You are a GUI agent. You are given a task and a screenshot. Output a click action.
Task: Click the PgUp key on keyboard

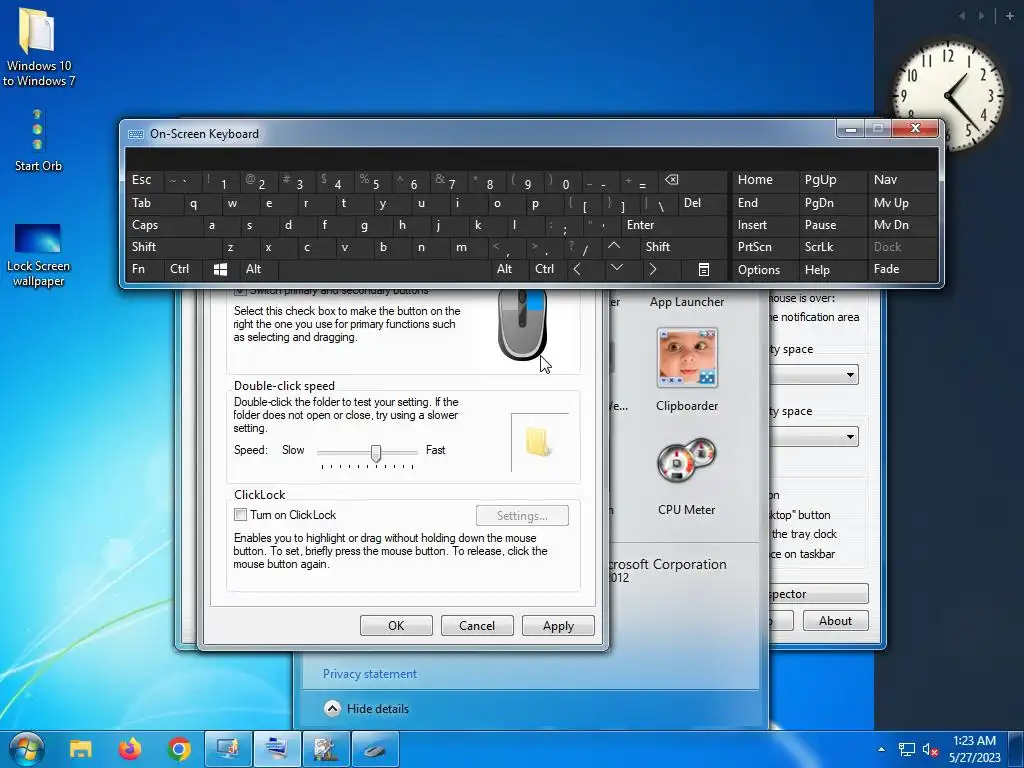[833, 180]
